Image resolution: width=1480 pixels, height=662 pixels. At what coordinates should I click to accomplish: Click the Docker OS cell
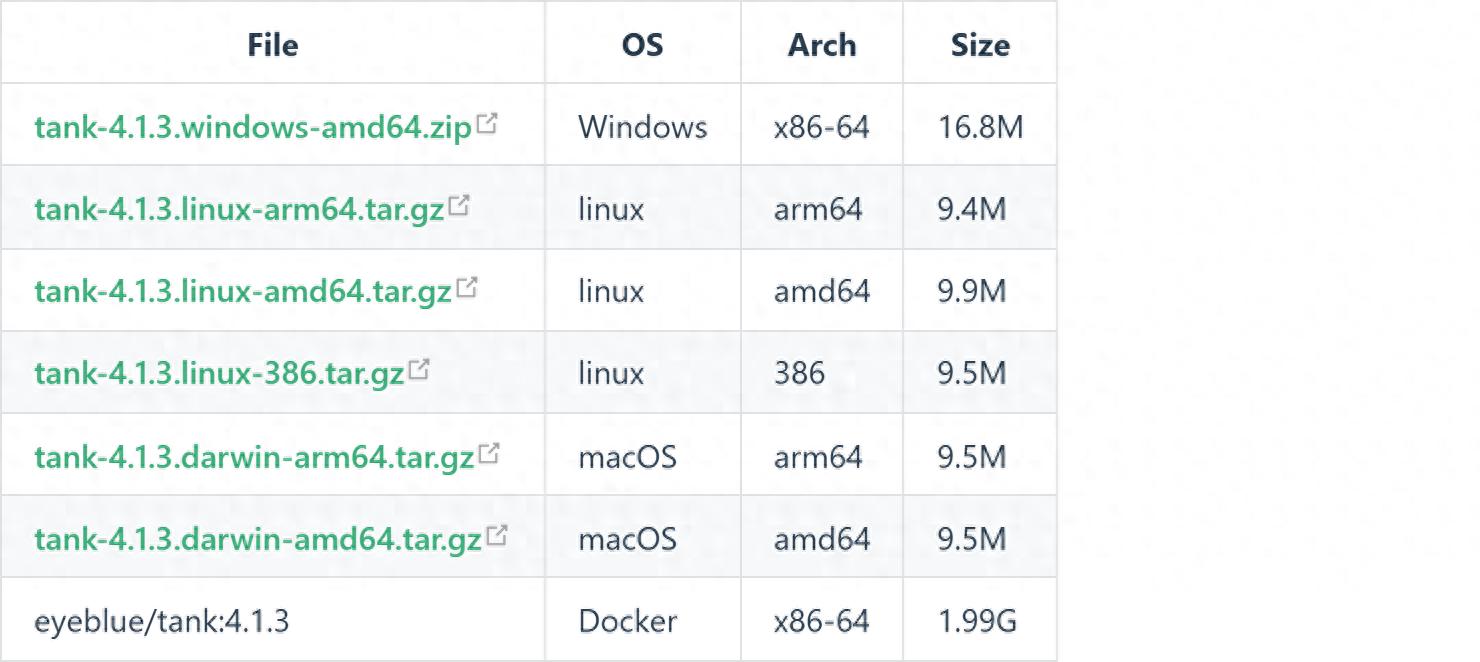click(x=627, y=622)
